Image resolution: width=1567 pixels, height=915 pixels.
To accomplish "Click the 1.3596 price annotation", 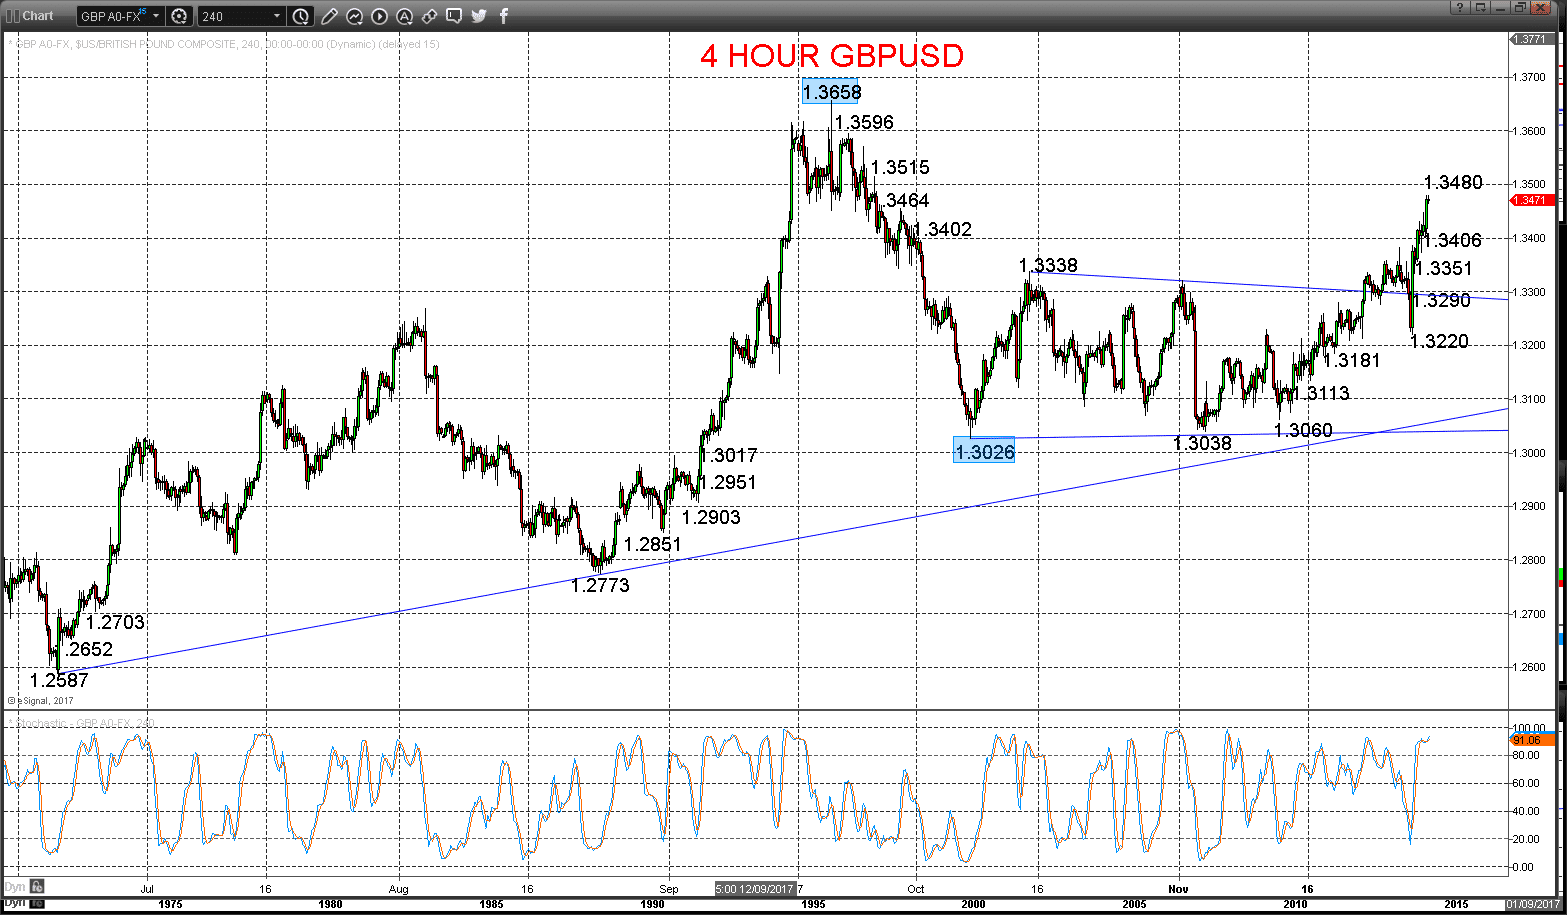I will pyautogui.click(x=864, y=122).
